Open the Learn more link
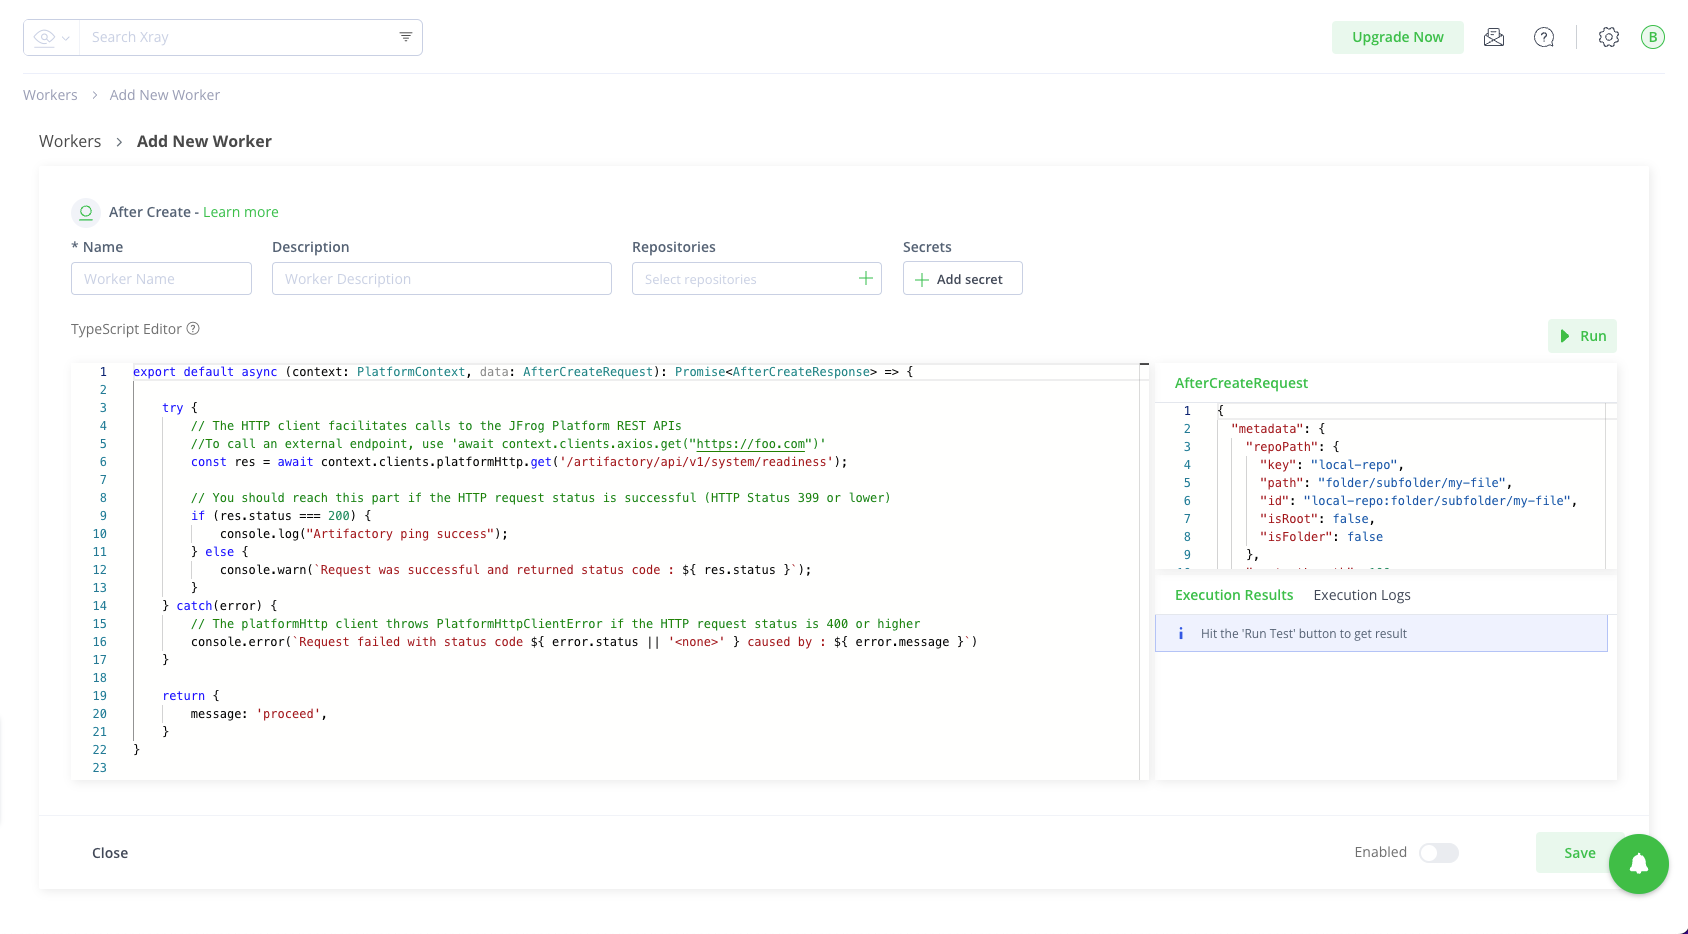 click(240, 212)
